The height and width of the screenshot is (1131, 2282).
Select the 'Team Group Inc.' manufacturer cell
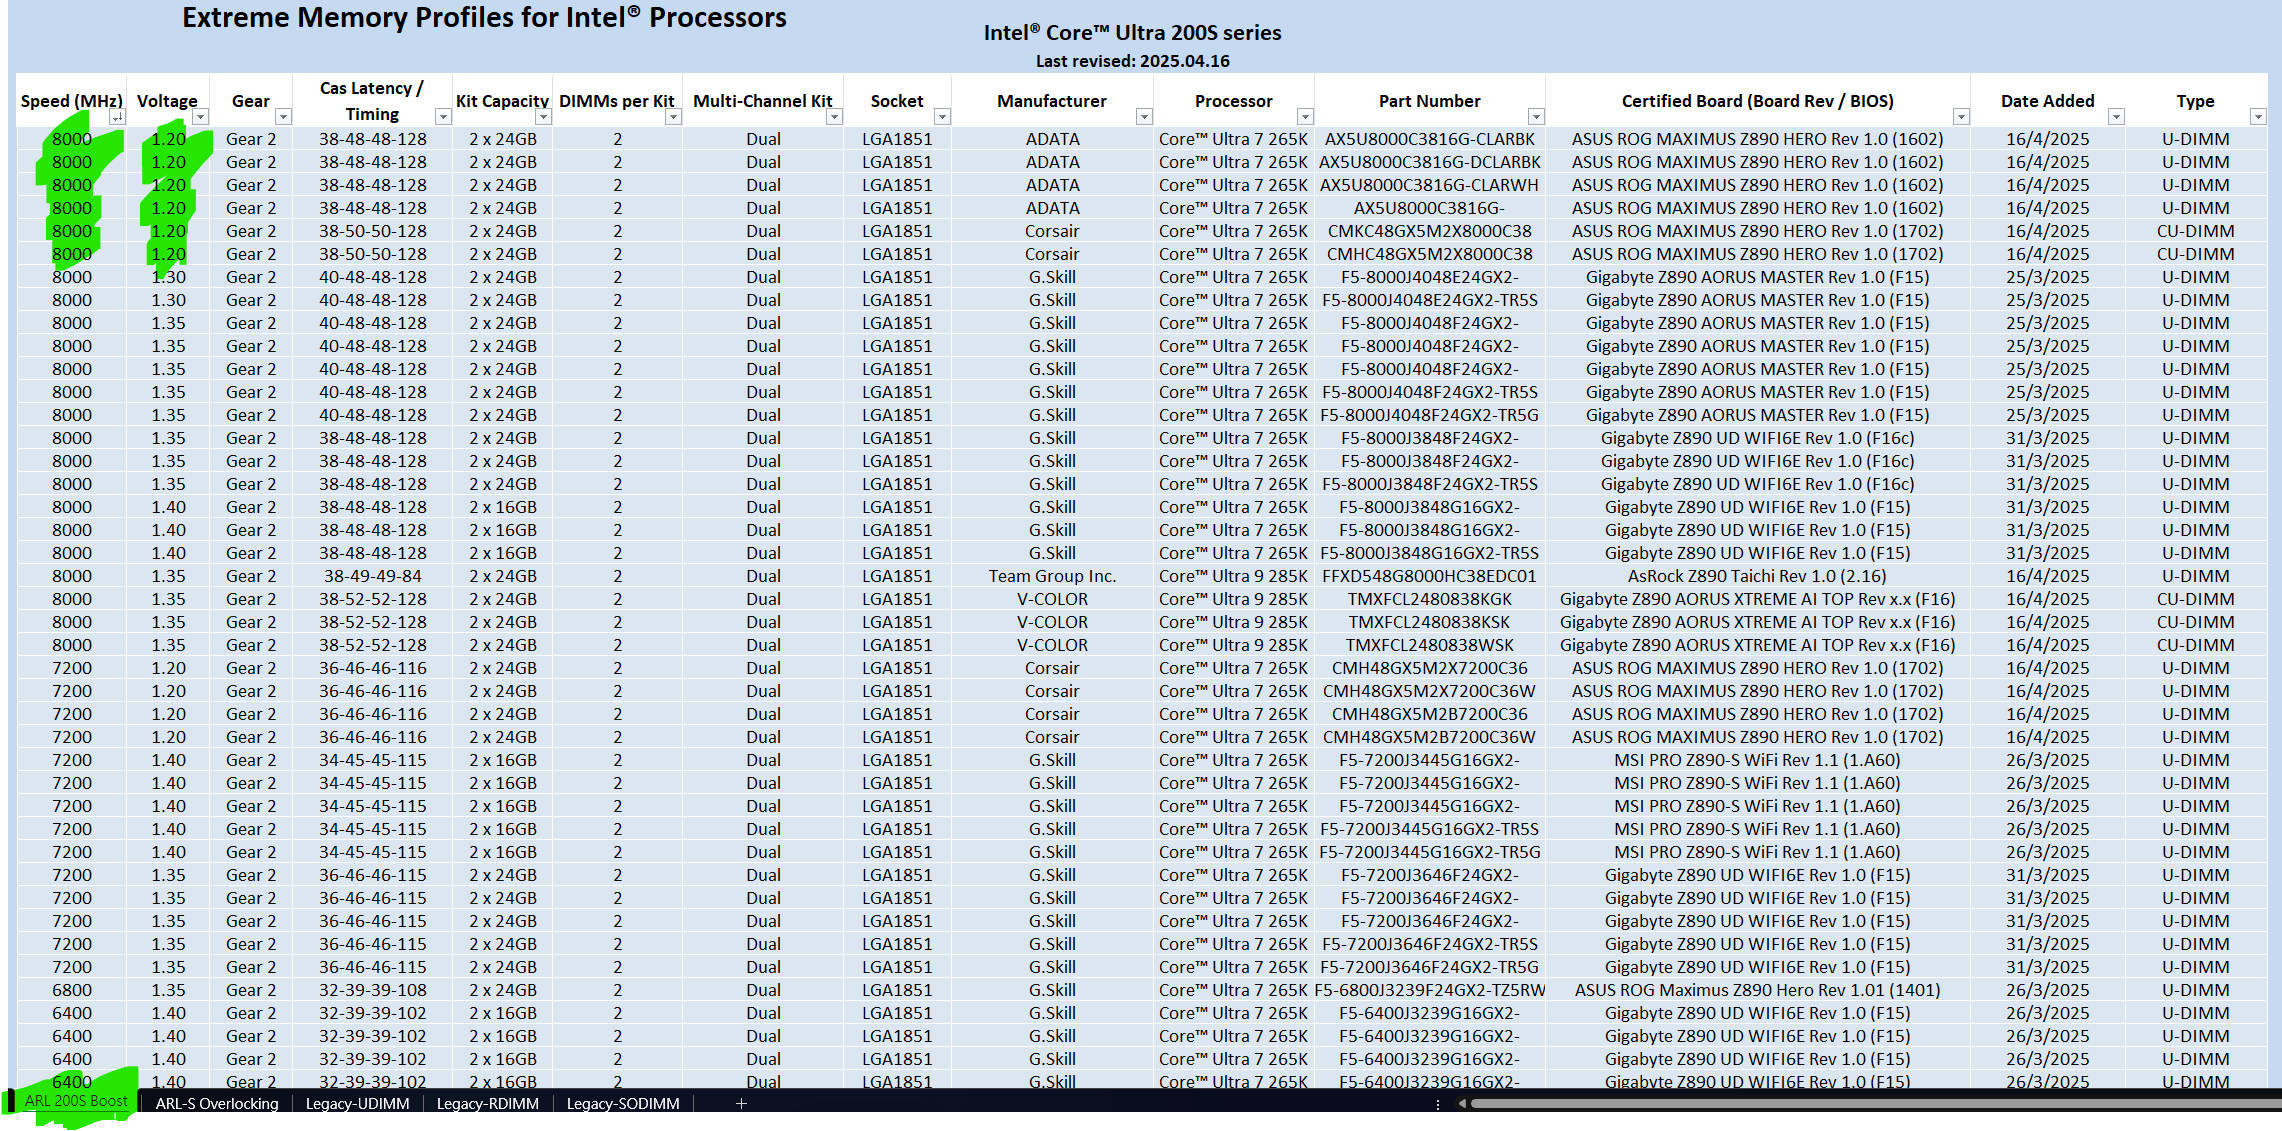point(1052,576)
